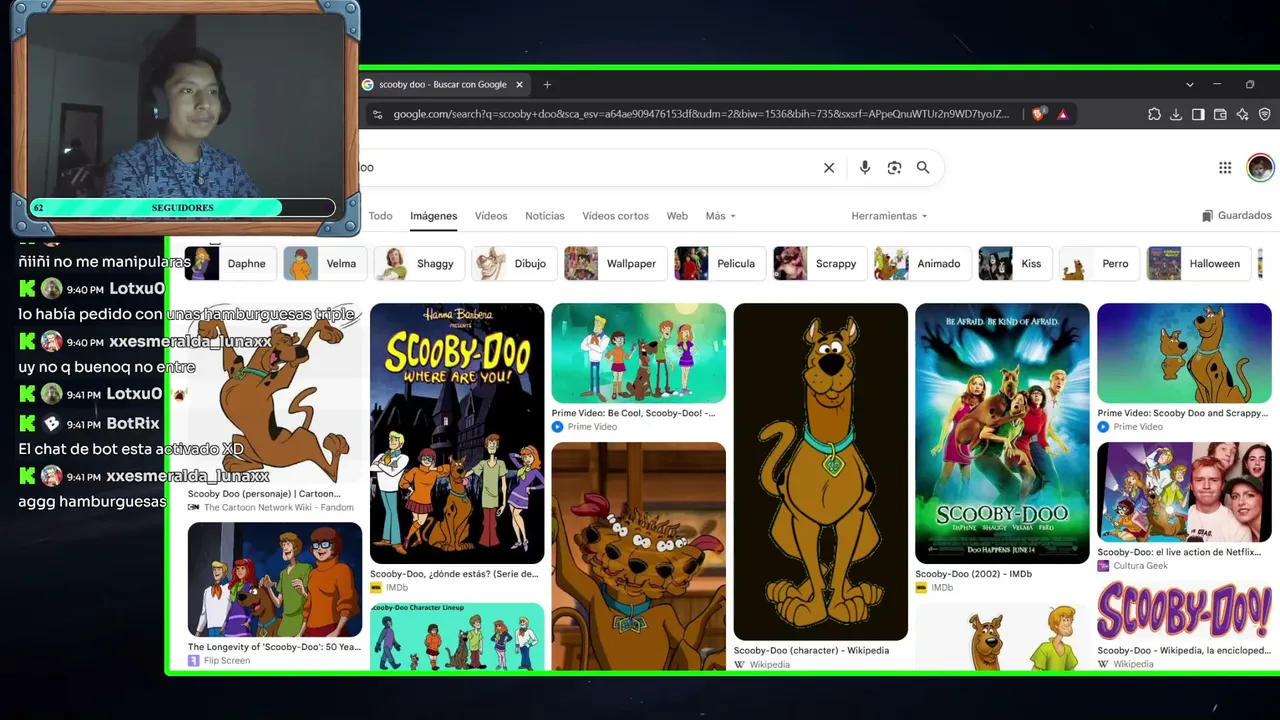
Task: Close the scooby doo Google tab
Action: [x=519, y=85]
